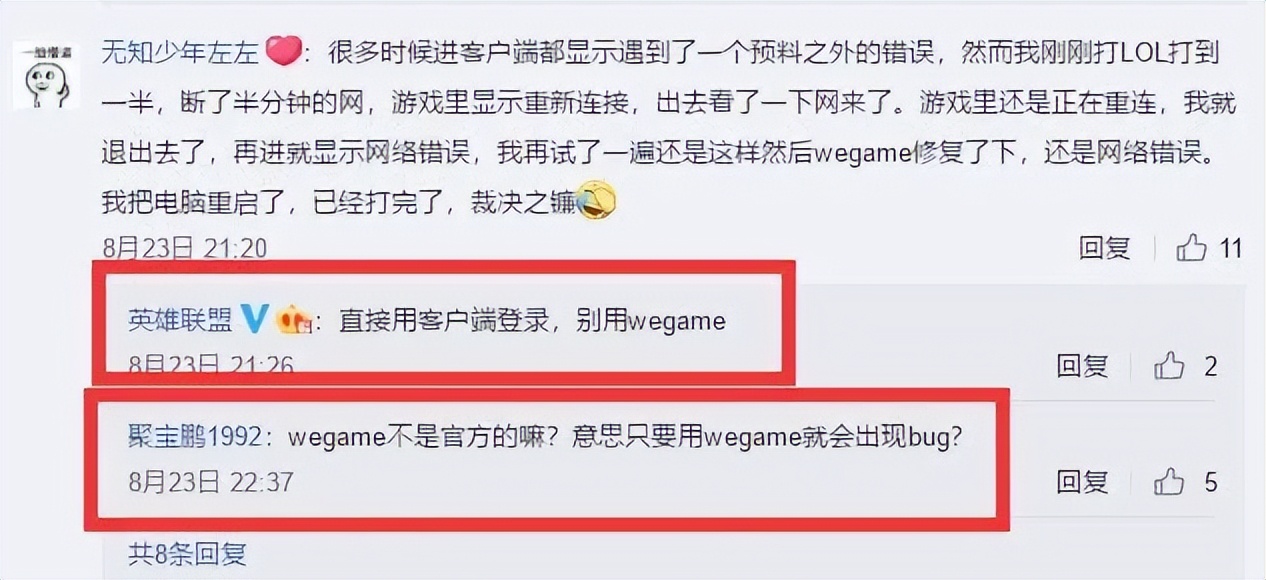Click the 8月23日 22:37 timestamp
1266x580 pixels.
point(211,482)
